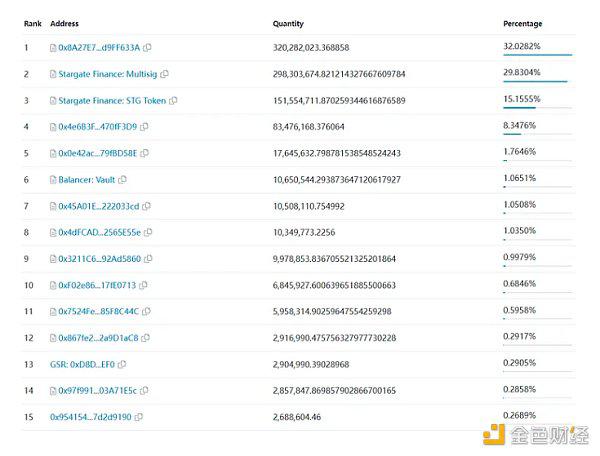Open holder 0x45A01E...222033cd

(99, 206)
